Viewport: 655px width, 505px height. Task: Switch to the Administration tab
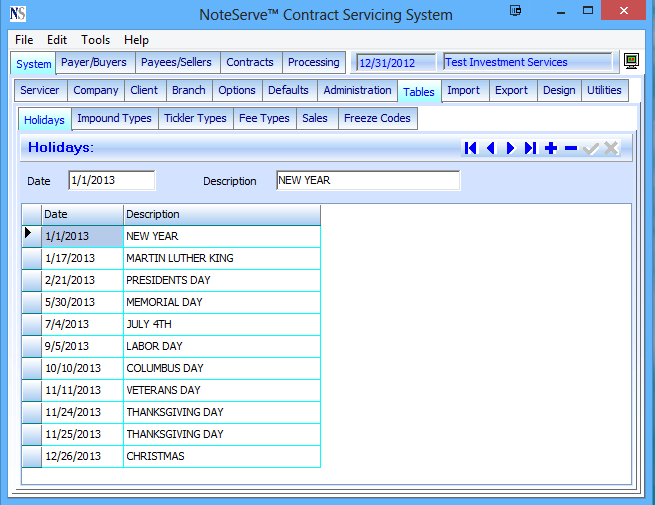click(x=357, y=90)
